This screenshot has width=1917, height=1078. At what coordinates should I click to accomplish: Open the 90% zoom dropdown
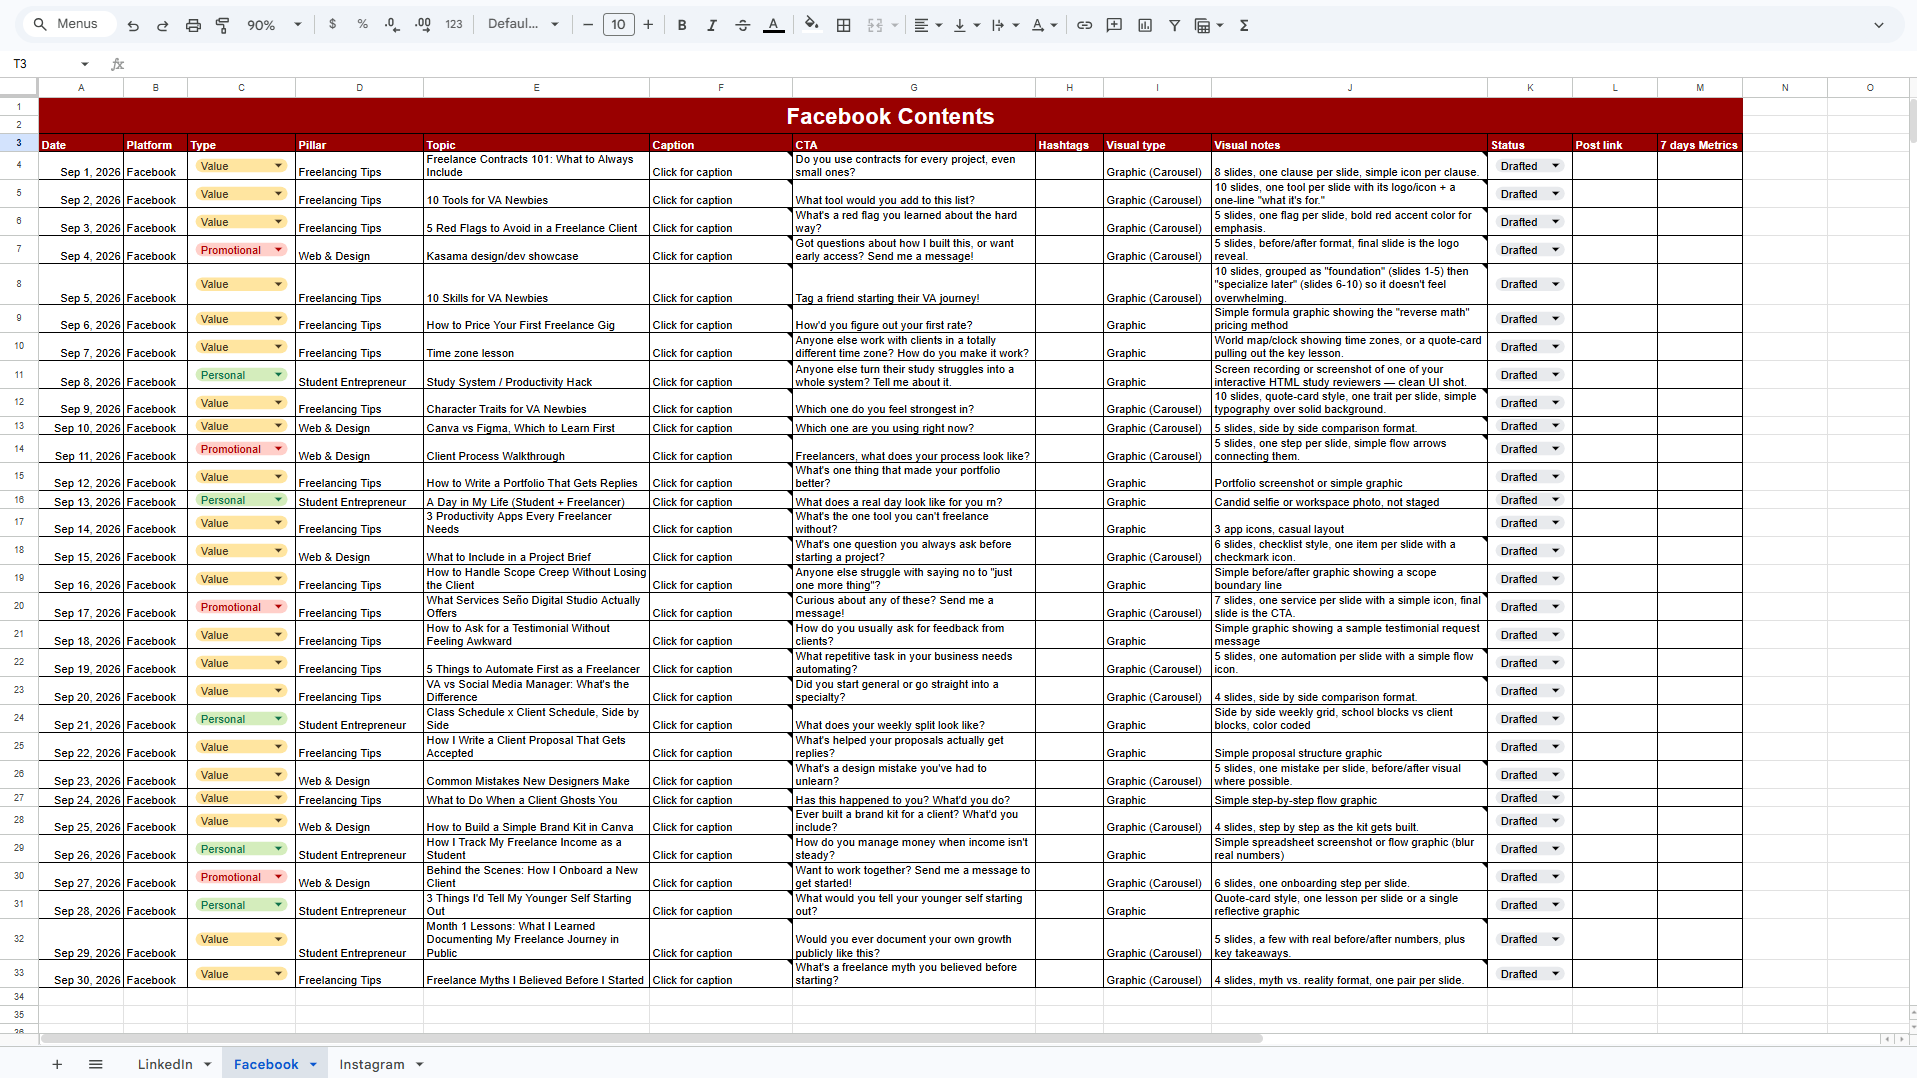(x=274, y=25)
